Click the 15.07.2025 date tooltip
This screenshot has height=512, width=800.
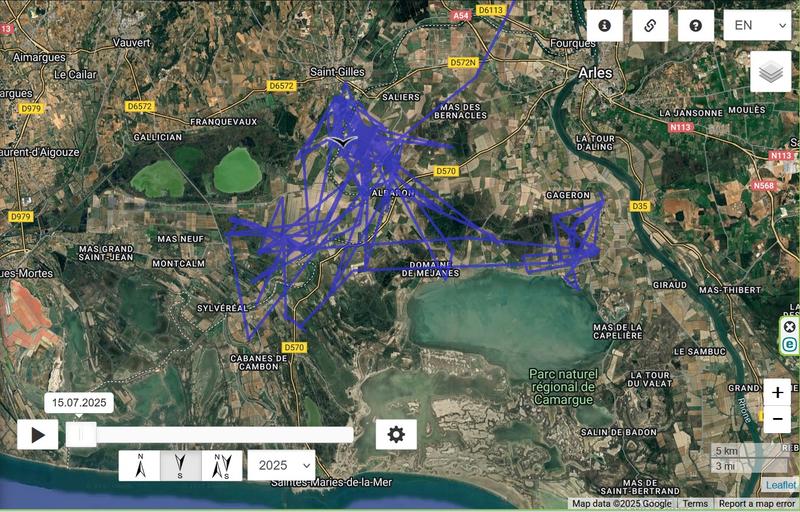79,403
